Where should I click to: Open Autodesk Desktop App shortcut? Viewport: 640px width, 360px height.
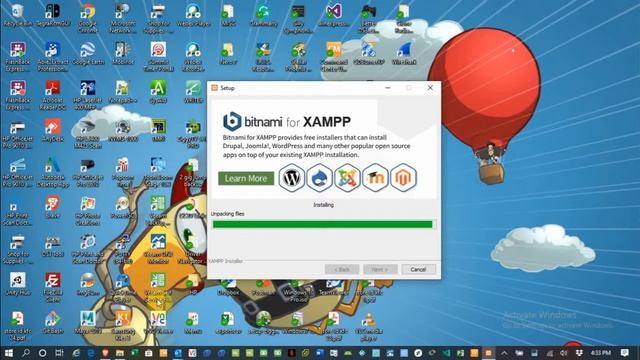coord(53,172)
